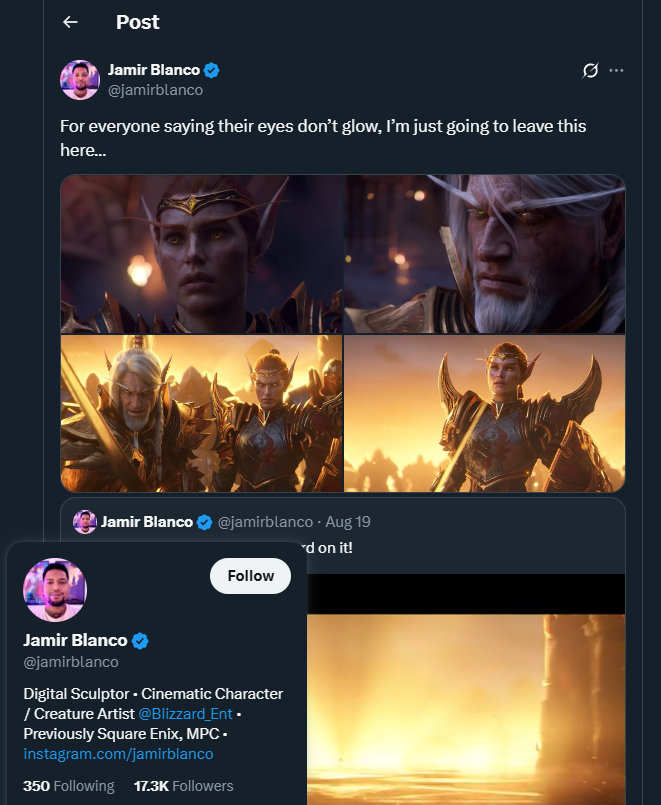Open the top-right bearded elf close-up image
The image size is (661, 805).
(485, 254)
